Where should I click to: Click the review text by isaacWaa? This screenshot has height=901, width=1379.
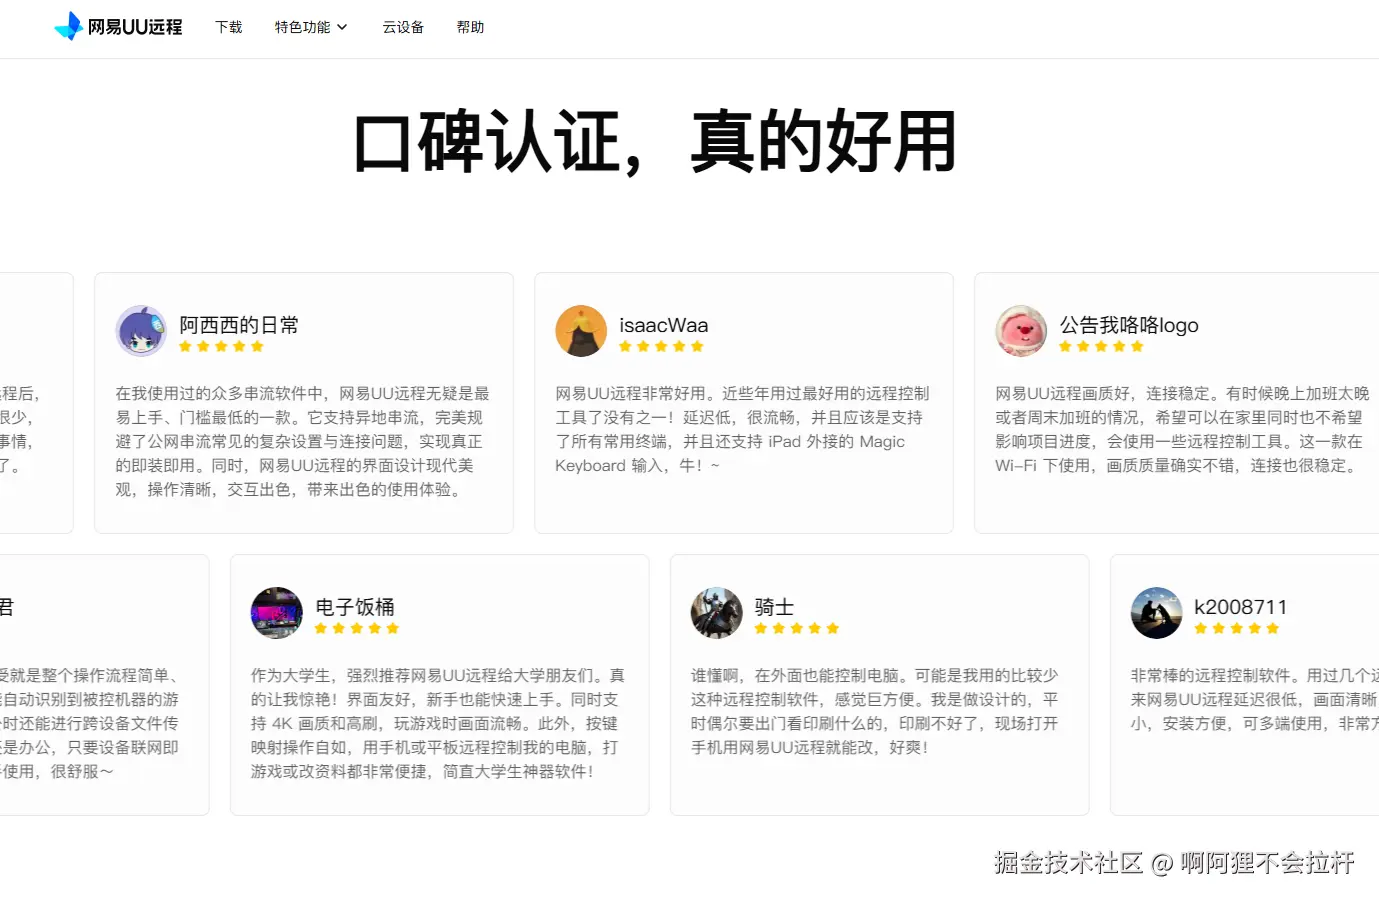[743, 429]
